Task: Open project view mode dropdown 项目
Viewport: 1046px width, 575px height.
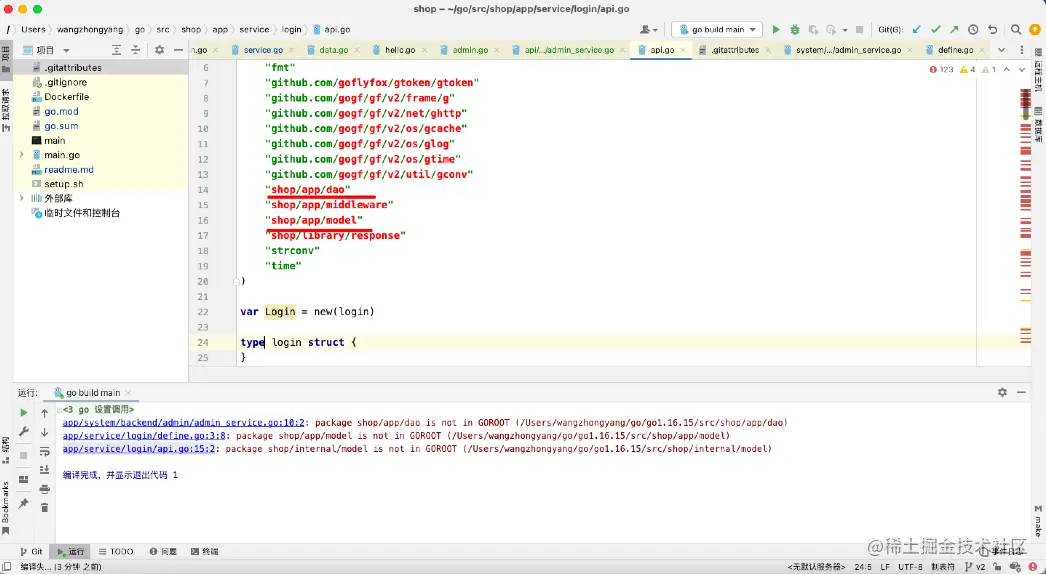Action: click(x=47, y=50)
